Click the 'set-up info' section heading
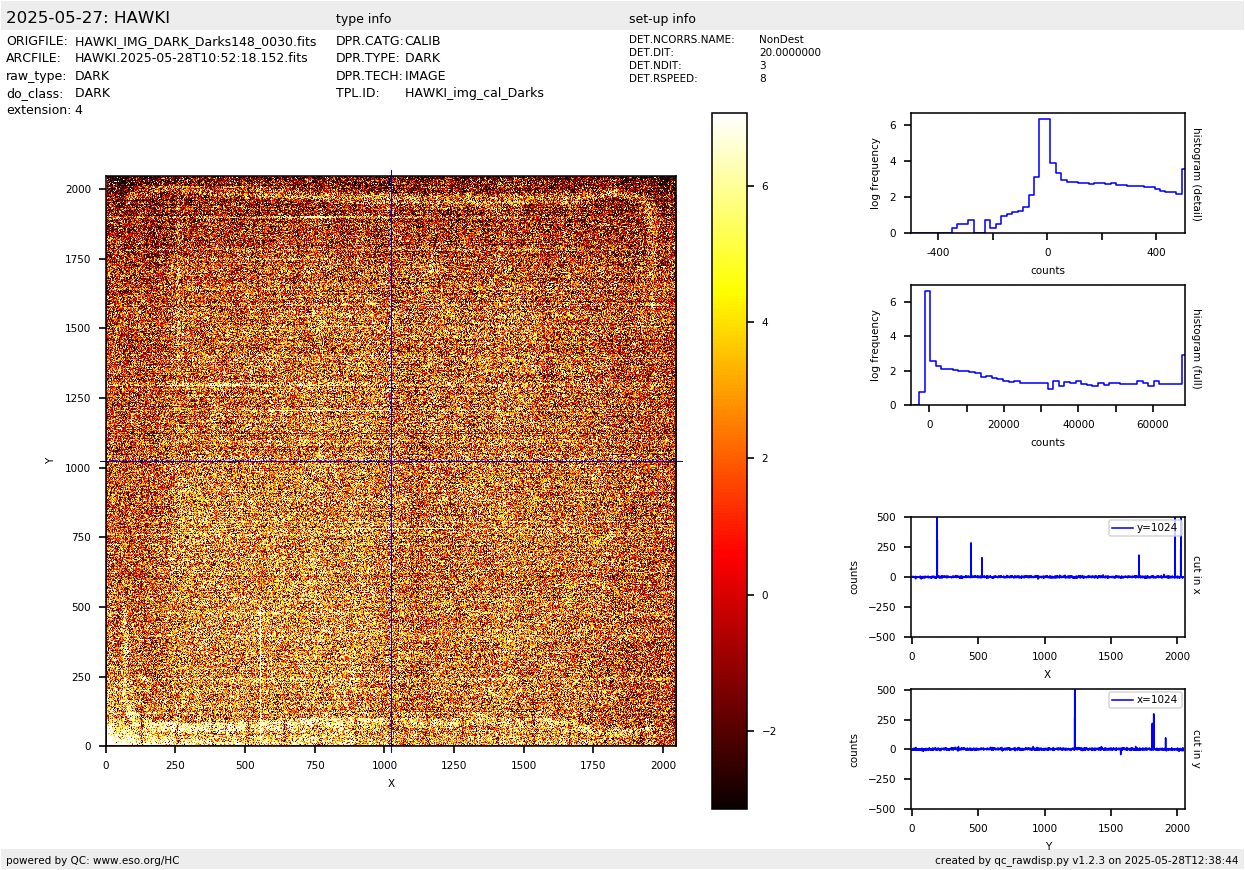This screenshot has width=1245, height=870. tap(662, 19)
